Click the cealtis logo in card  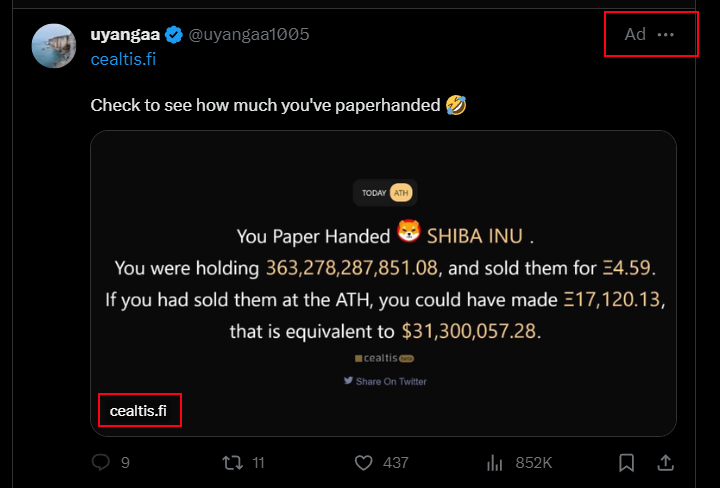[384, 358]
